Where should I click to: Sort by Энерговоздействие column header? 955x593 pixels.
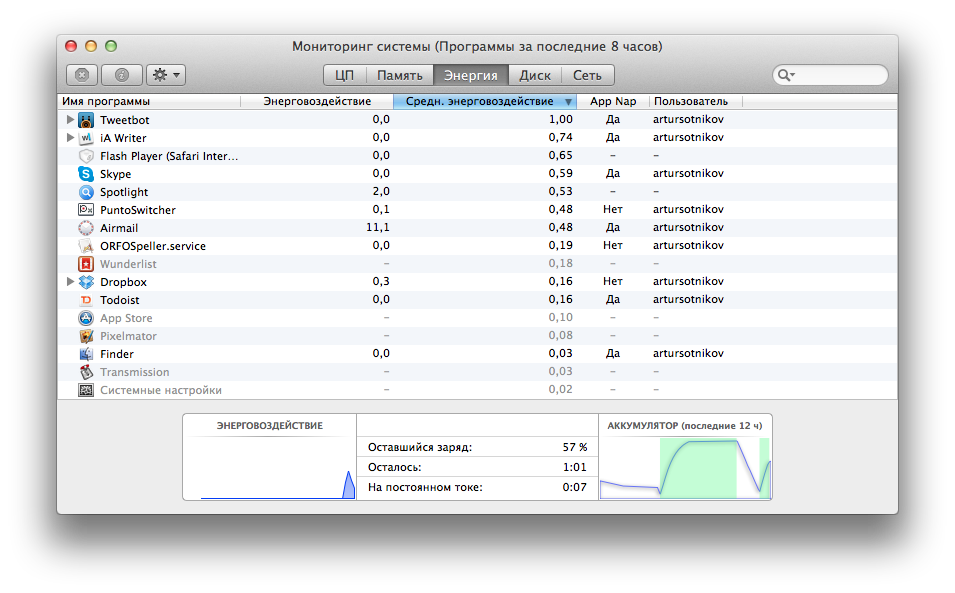coord(317,101)
